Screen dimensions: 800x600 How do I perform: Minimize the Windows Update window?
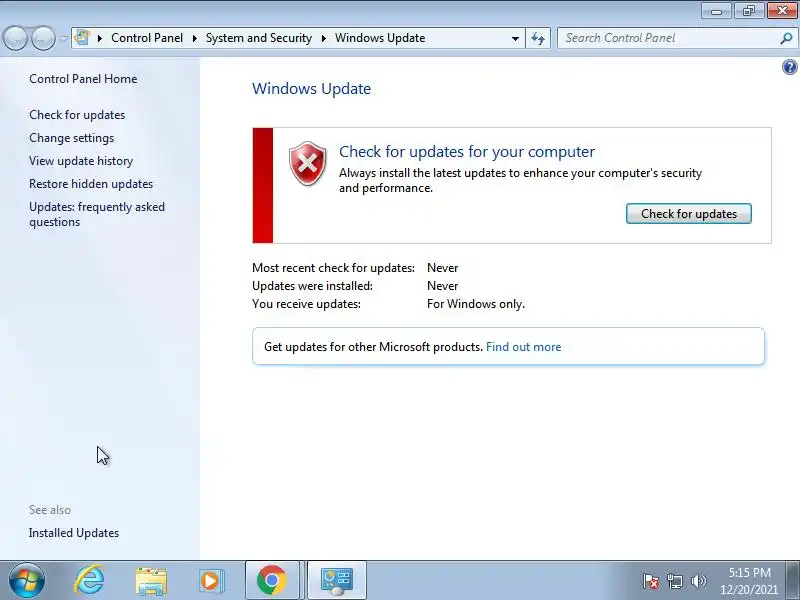(x=717, y=10)
